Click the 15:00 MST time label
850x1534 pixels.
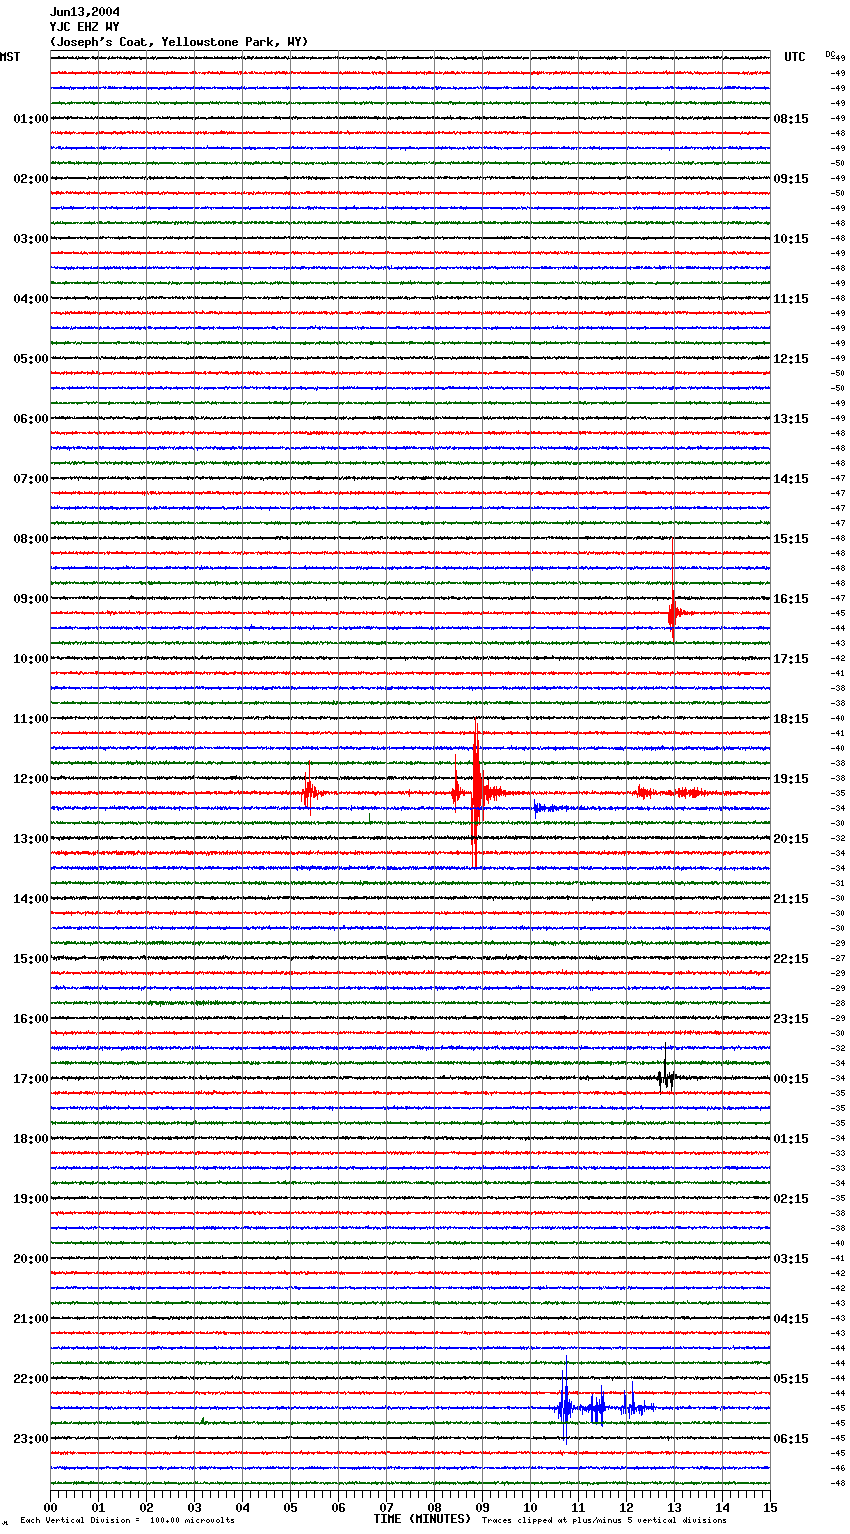point(31,959)
